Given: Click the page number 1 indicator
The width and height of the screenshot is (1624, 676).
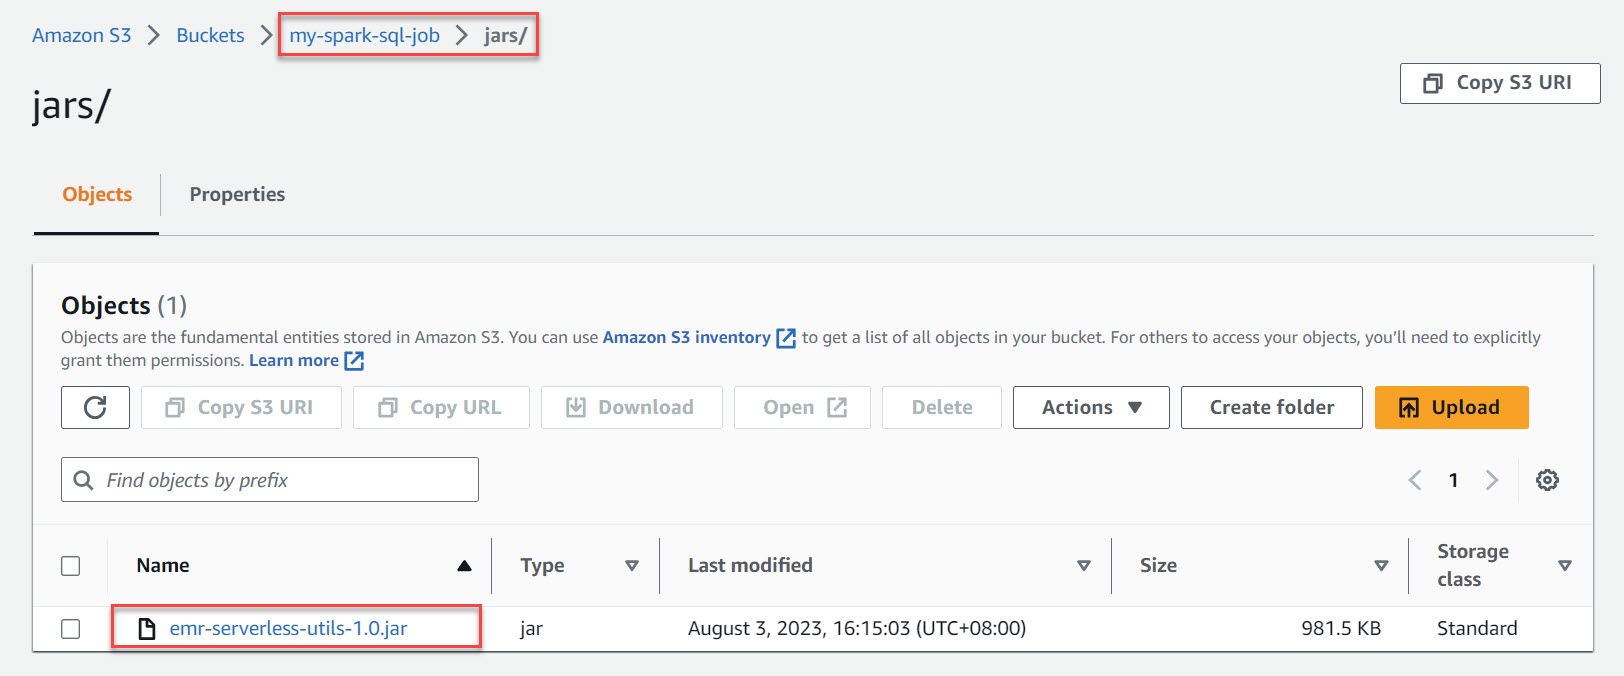Looking at the screenshot, I should point(1453,480).
